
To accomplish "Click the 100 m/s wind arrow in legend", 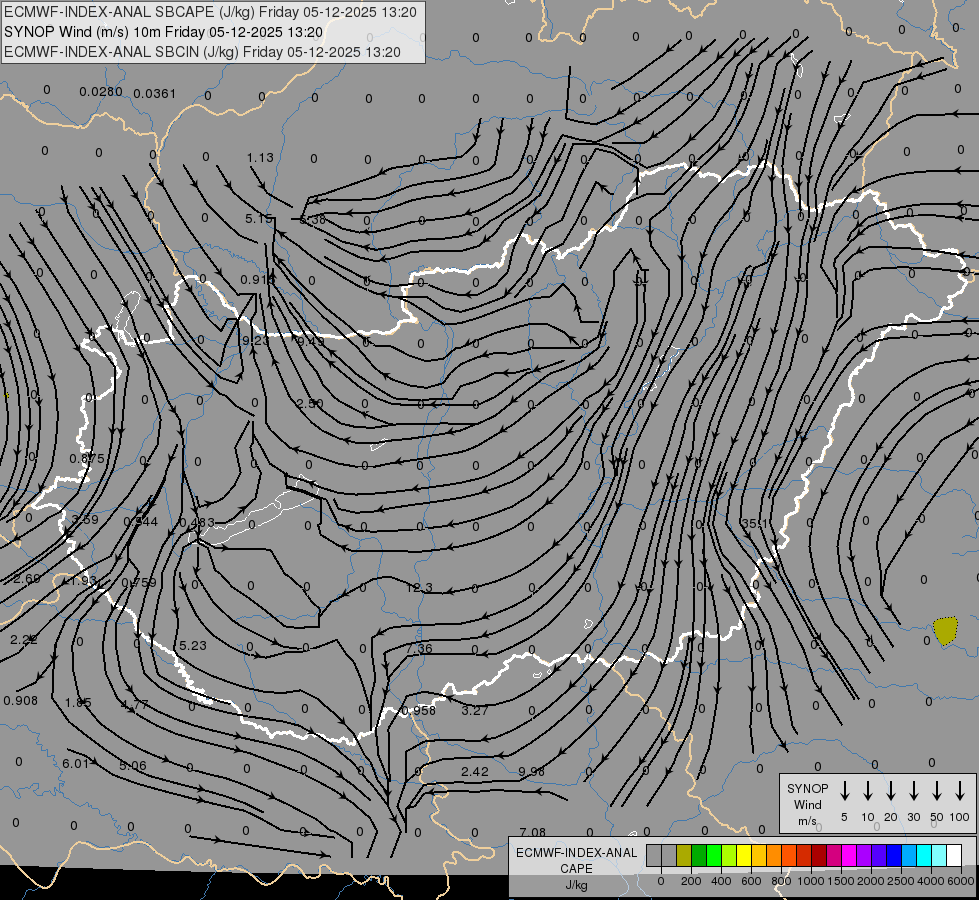I will coord(960,791).
